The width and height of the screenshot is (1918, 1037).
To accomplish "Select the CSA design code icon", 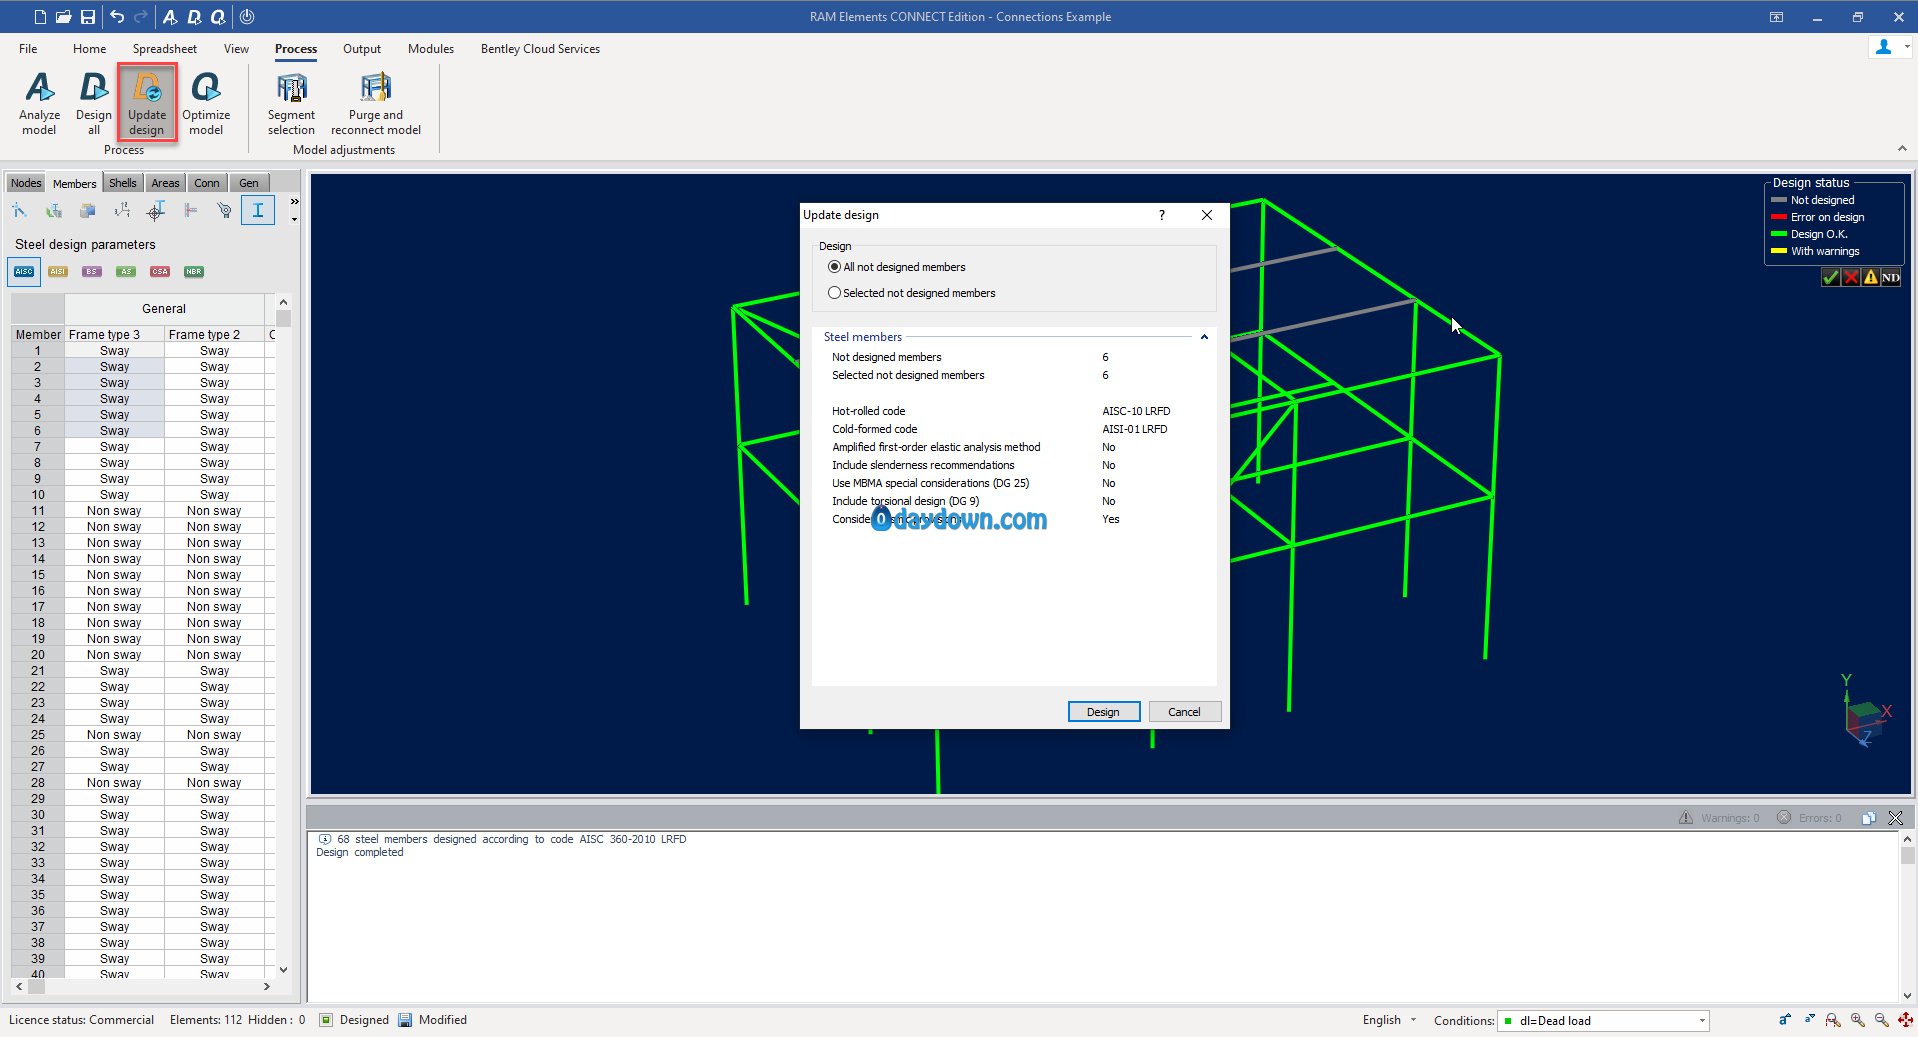I will tap(160, 271).
